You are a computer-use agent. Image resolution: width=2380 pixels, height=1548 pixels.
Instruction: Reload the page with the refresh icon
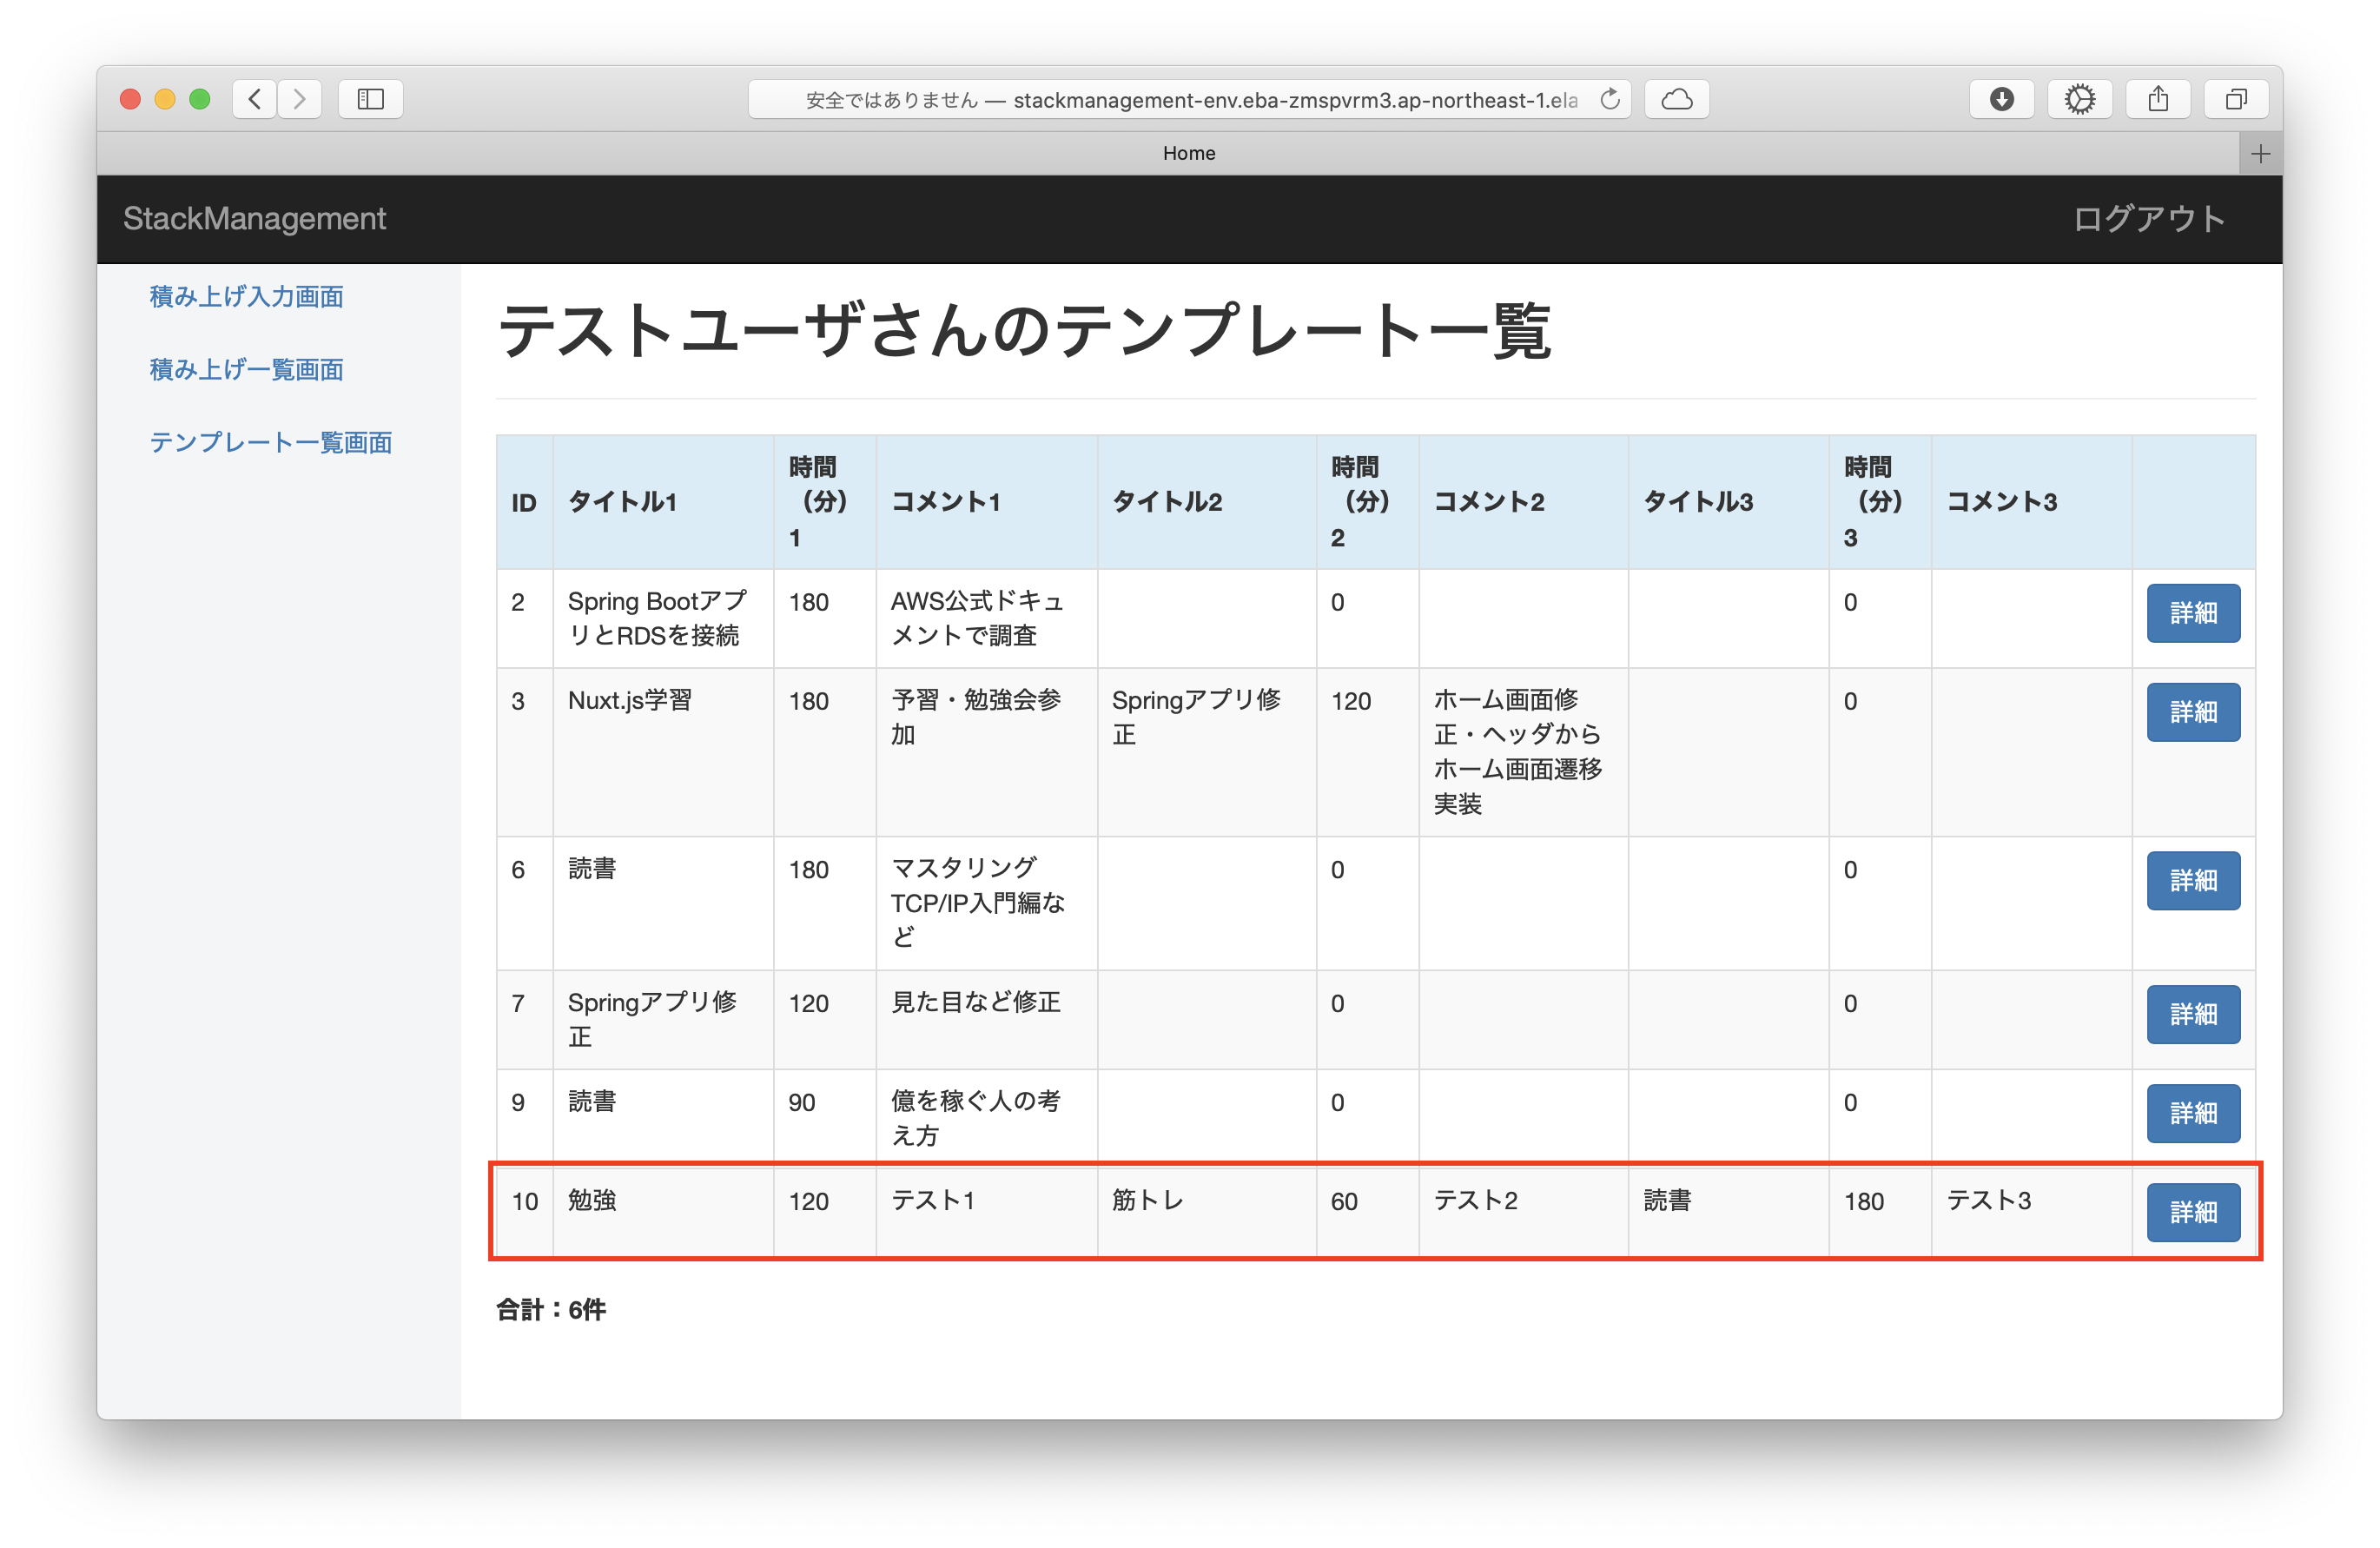pyautogui.click(x=1610, y=99)
